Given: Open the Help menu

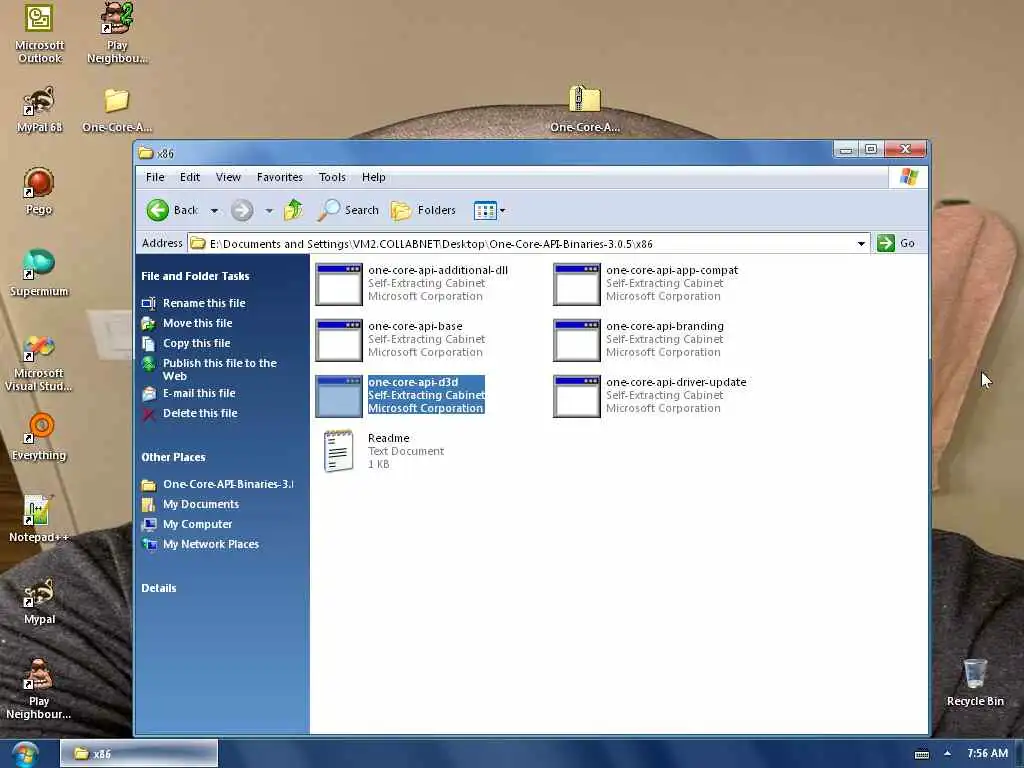Looking at the screenshot, I should coord(374,177).
